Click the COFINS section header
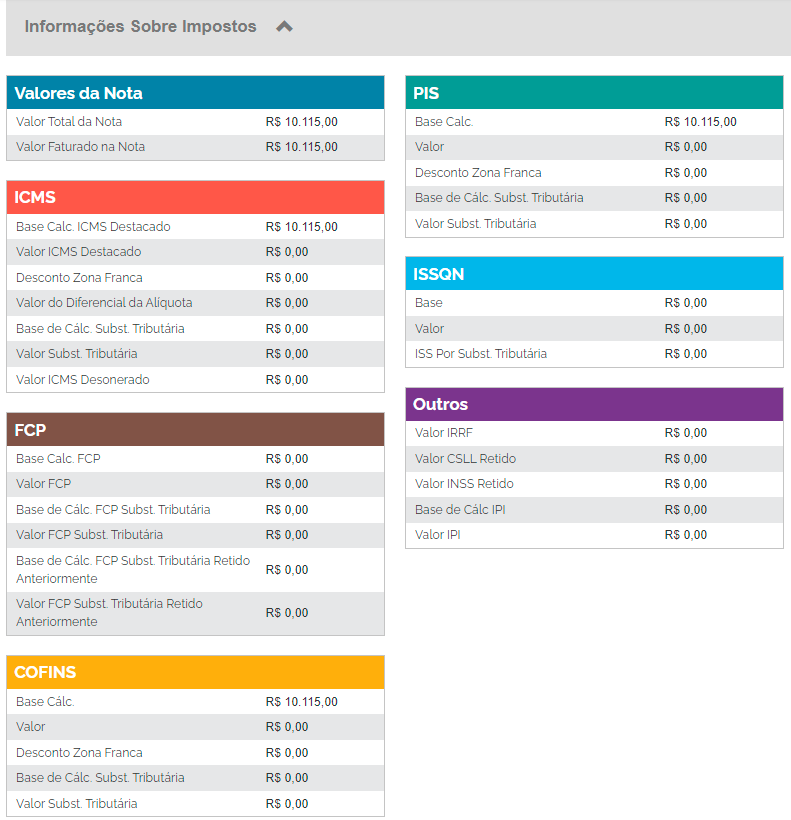Image resolution: width=791 pixels, height=820 pixels. [x=196, y=672]
